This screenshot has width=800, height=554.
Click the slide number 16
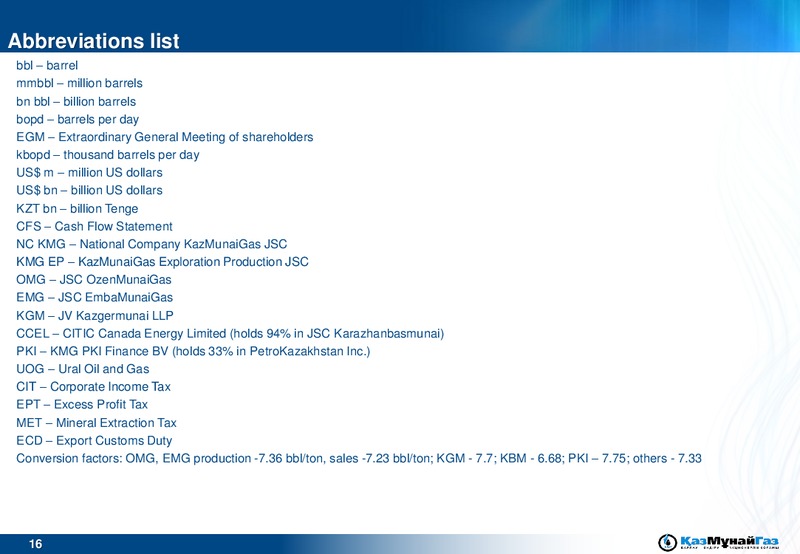click(36, 544)
